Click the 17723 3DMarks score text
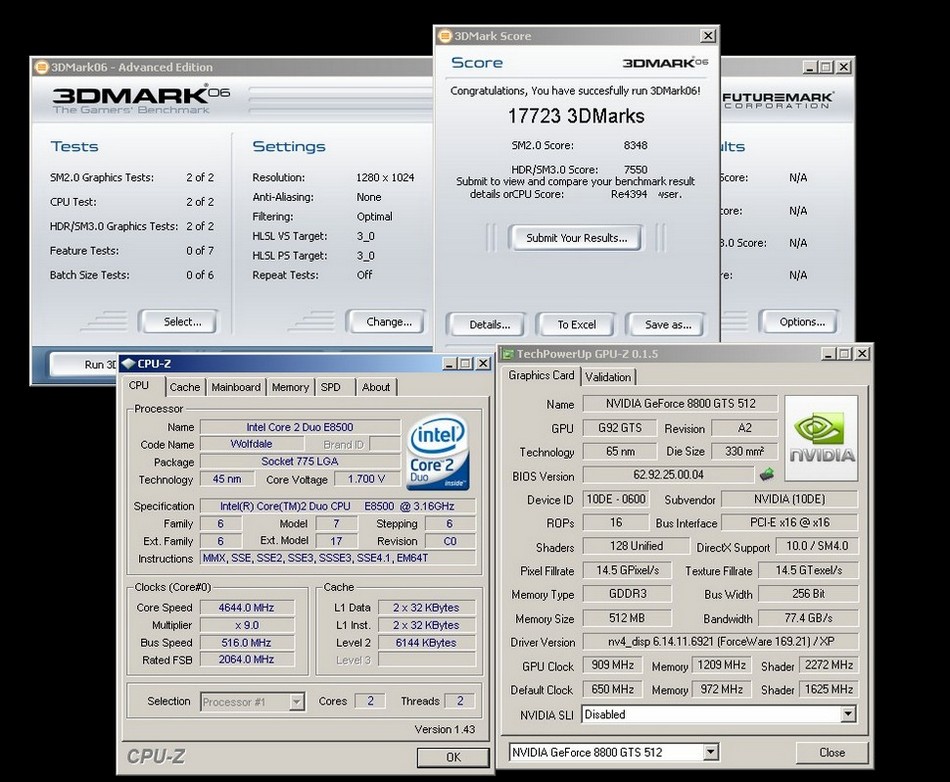 576,116
